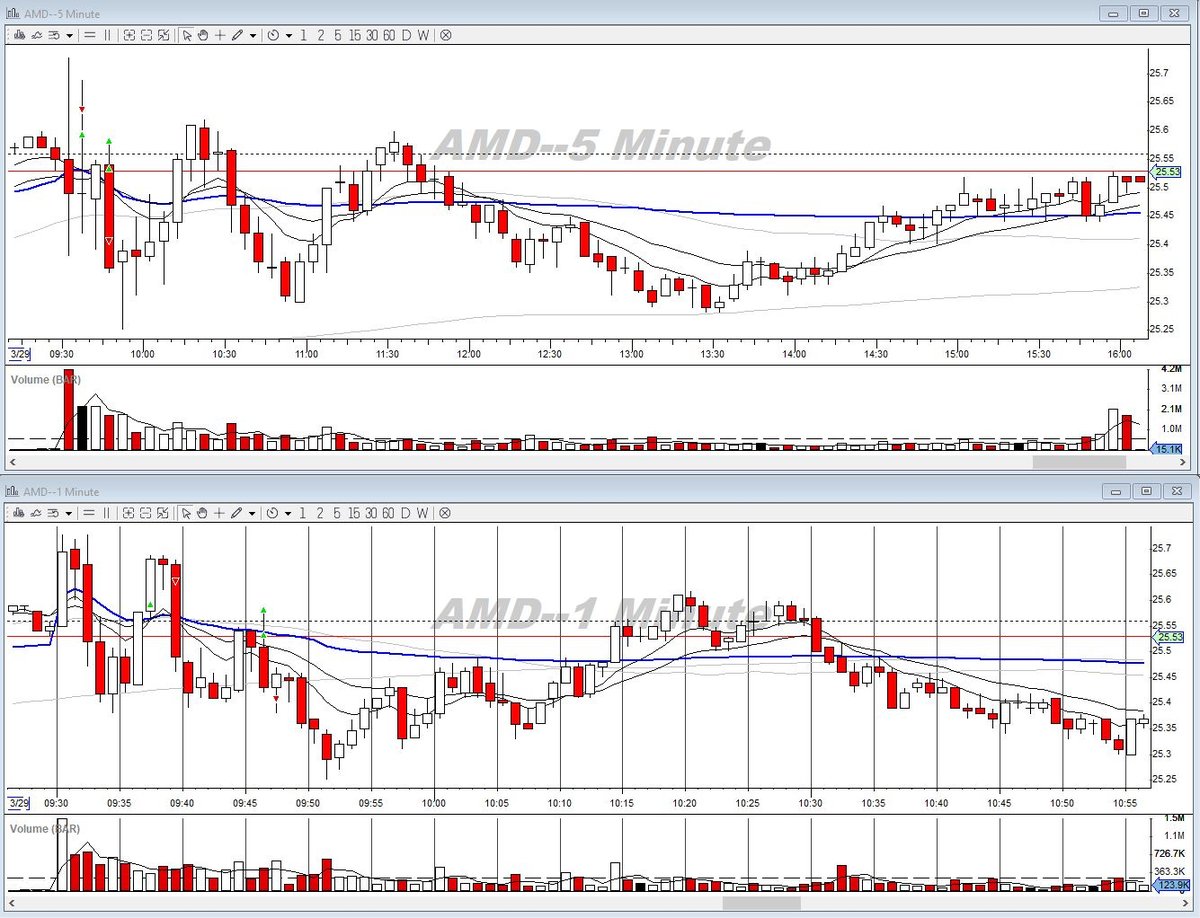Click horizontal scrollbar thumb of 5 Minute chart

click(1079, 462)
